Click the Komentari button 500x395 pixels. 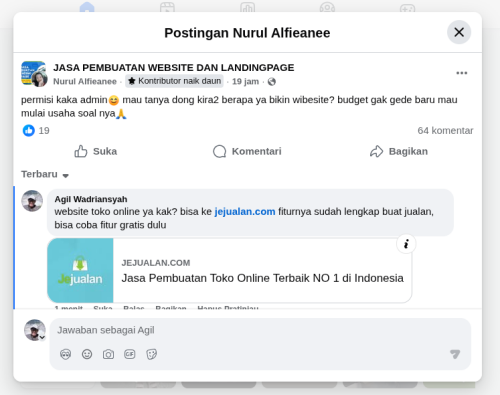(247, 151)
